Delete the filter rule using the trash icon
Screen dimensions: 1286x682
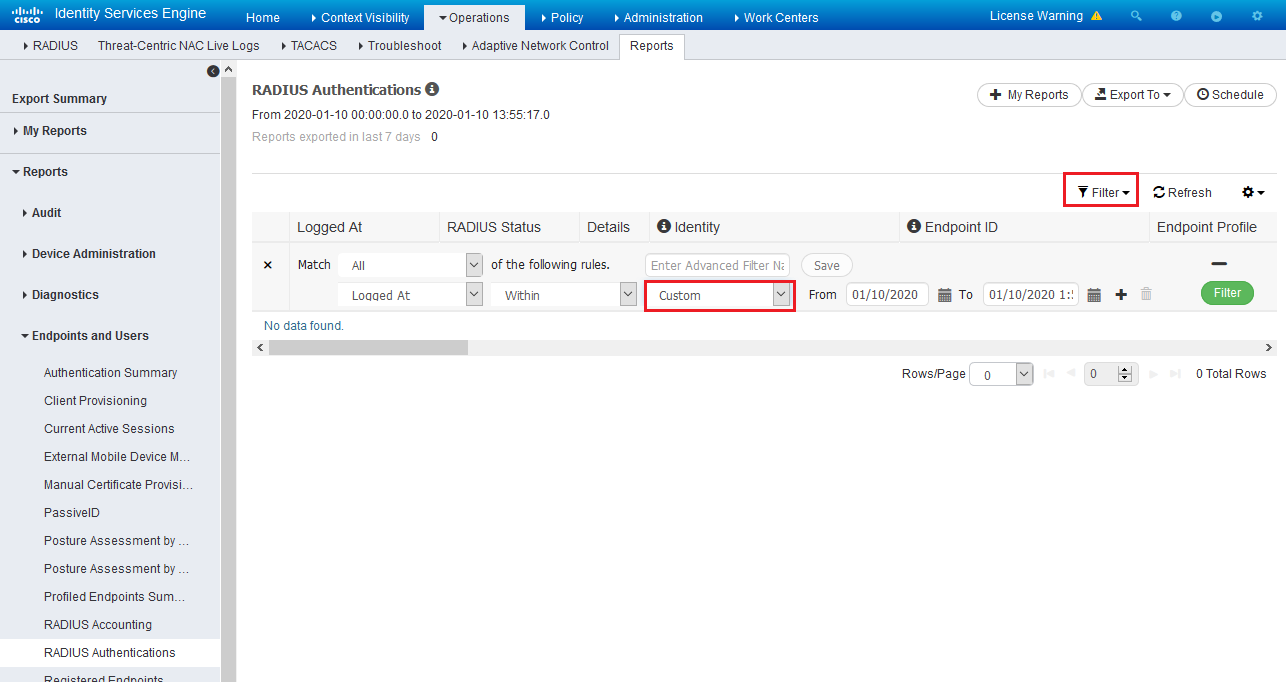pyautogui.click(x=1146, y=294)
